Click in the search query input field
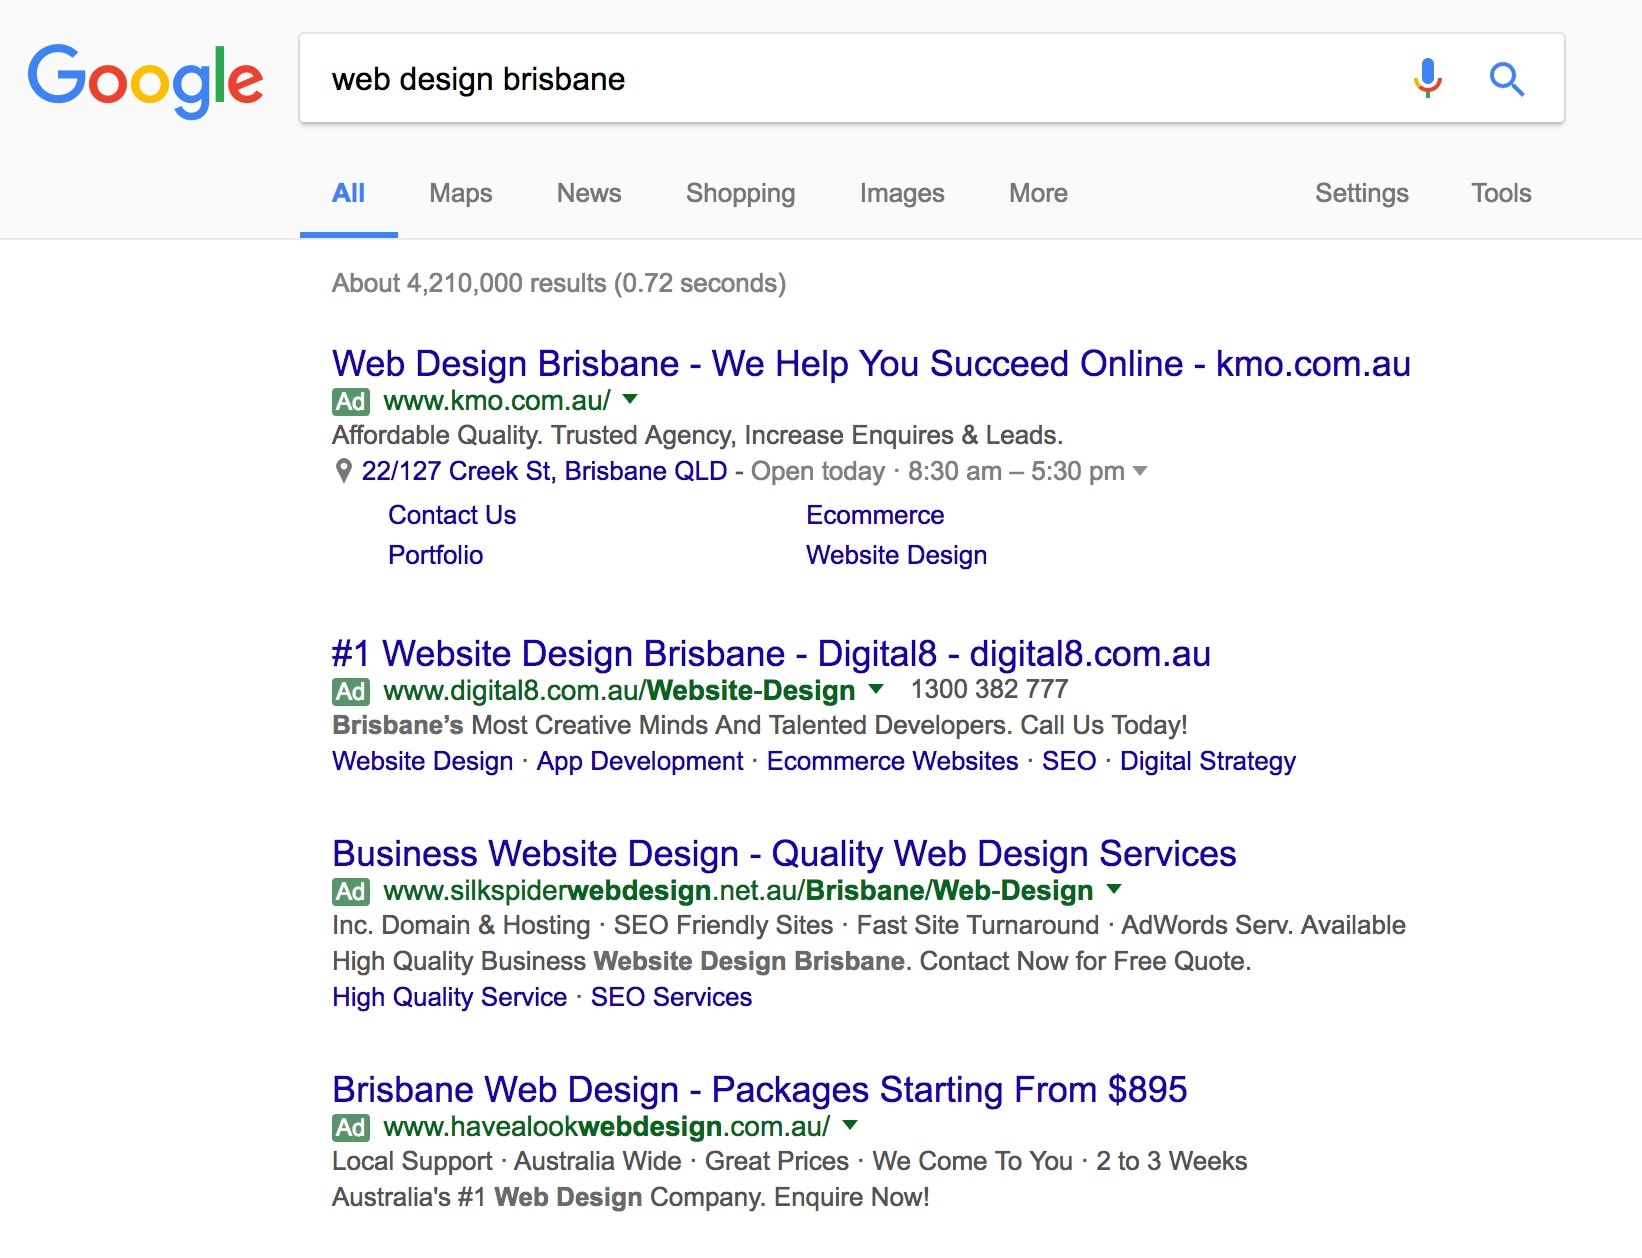1642x1258 pixels. (850, 79)
